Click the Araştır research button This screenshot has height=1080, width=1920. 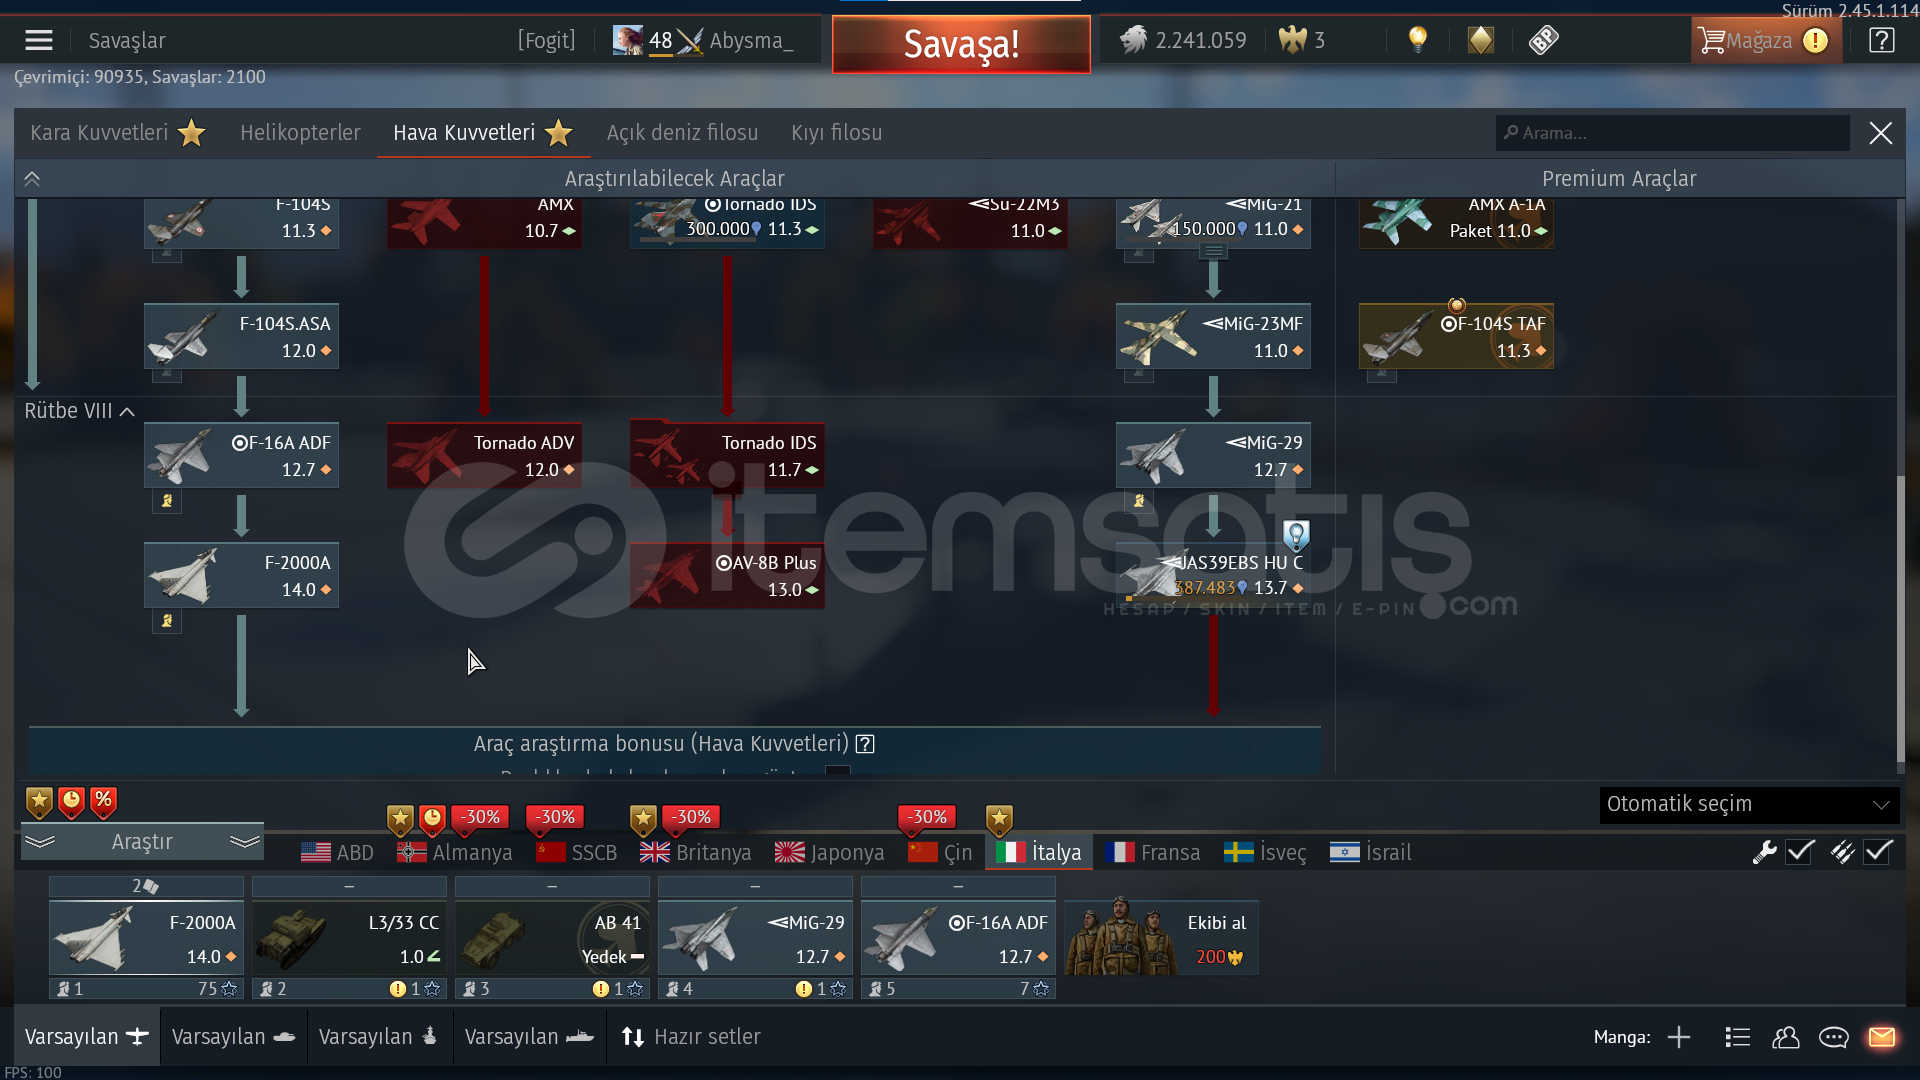tap(142, 842)
